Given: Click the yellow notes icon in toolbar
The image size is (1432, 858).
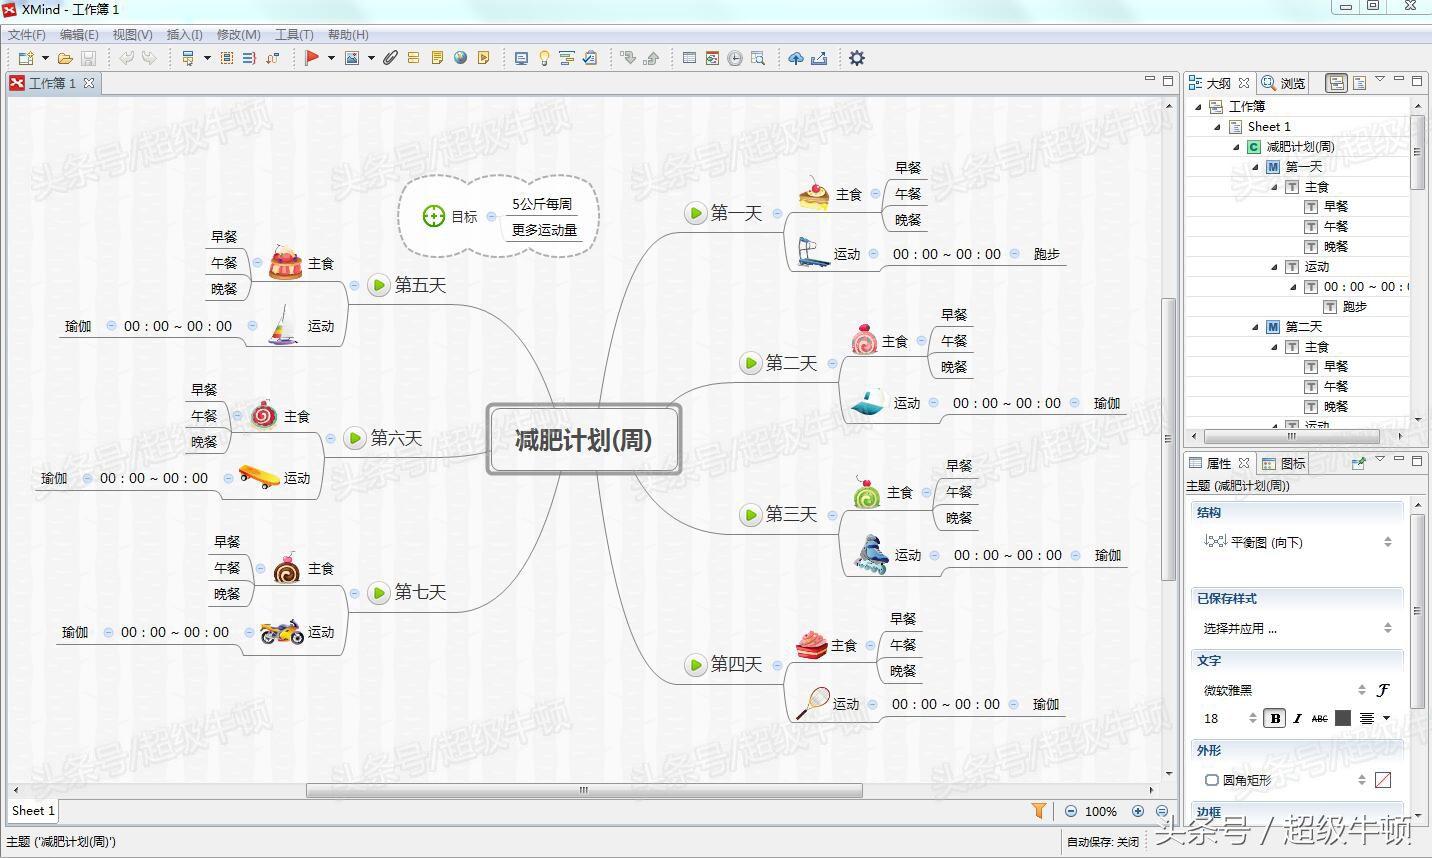Looking at the screenshot, I should [437, 58].
